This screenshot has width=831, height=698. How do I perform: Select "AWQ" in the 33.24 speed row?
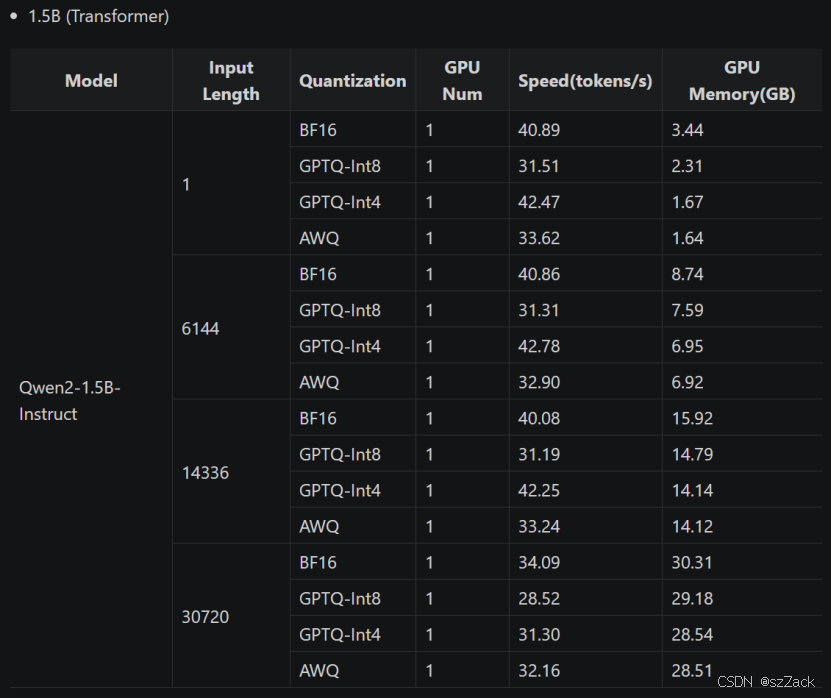point(319,526)
